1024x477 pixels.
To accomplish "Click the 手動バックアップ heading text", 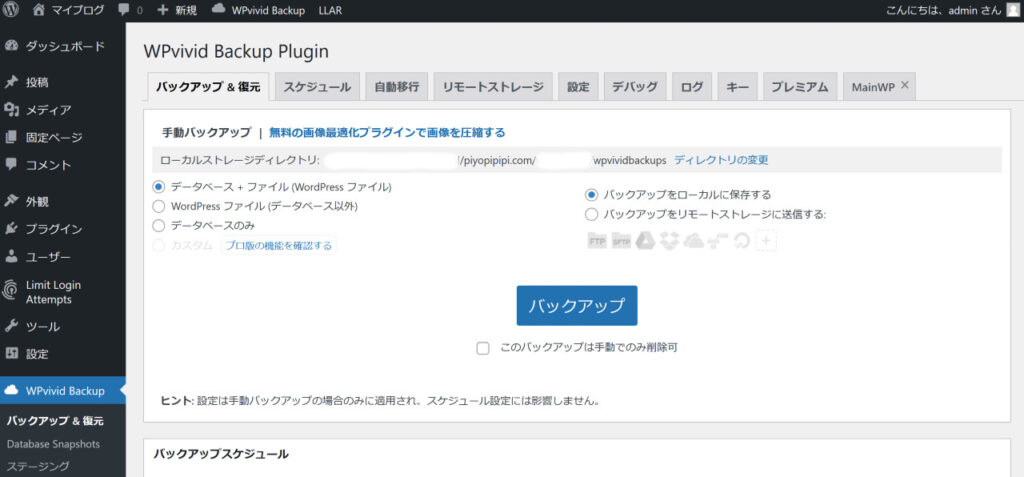I will click(206, 133).
